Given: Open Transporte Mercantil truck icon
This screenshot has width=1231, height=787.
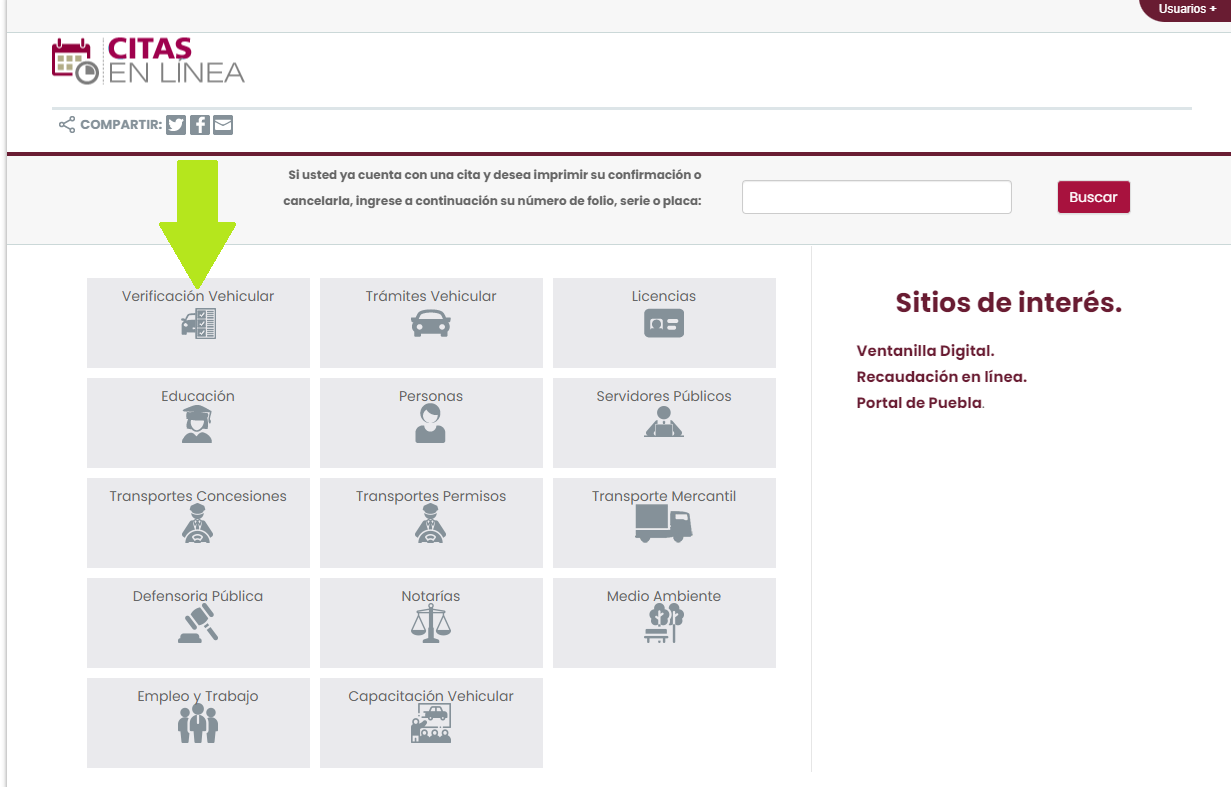Looking at the screenshot, I should (664, 523).
